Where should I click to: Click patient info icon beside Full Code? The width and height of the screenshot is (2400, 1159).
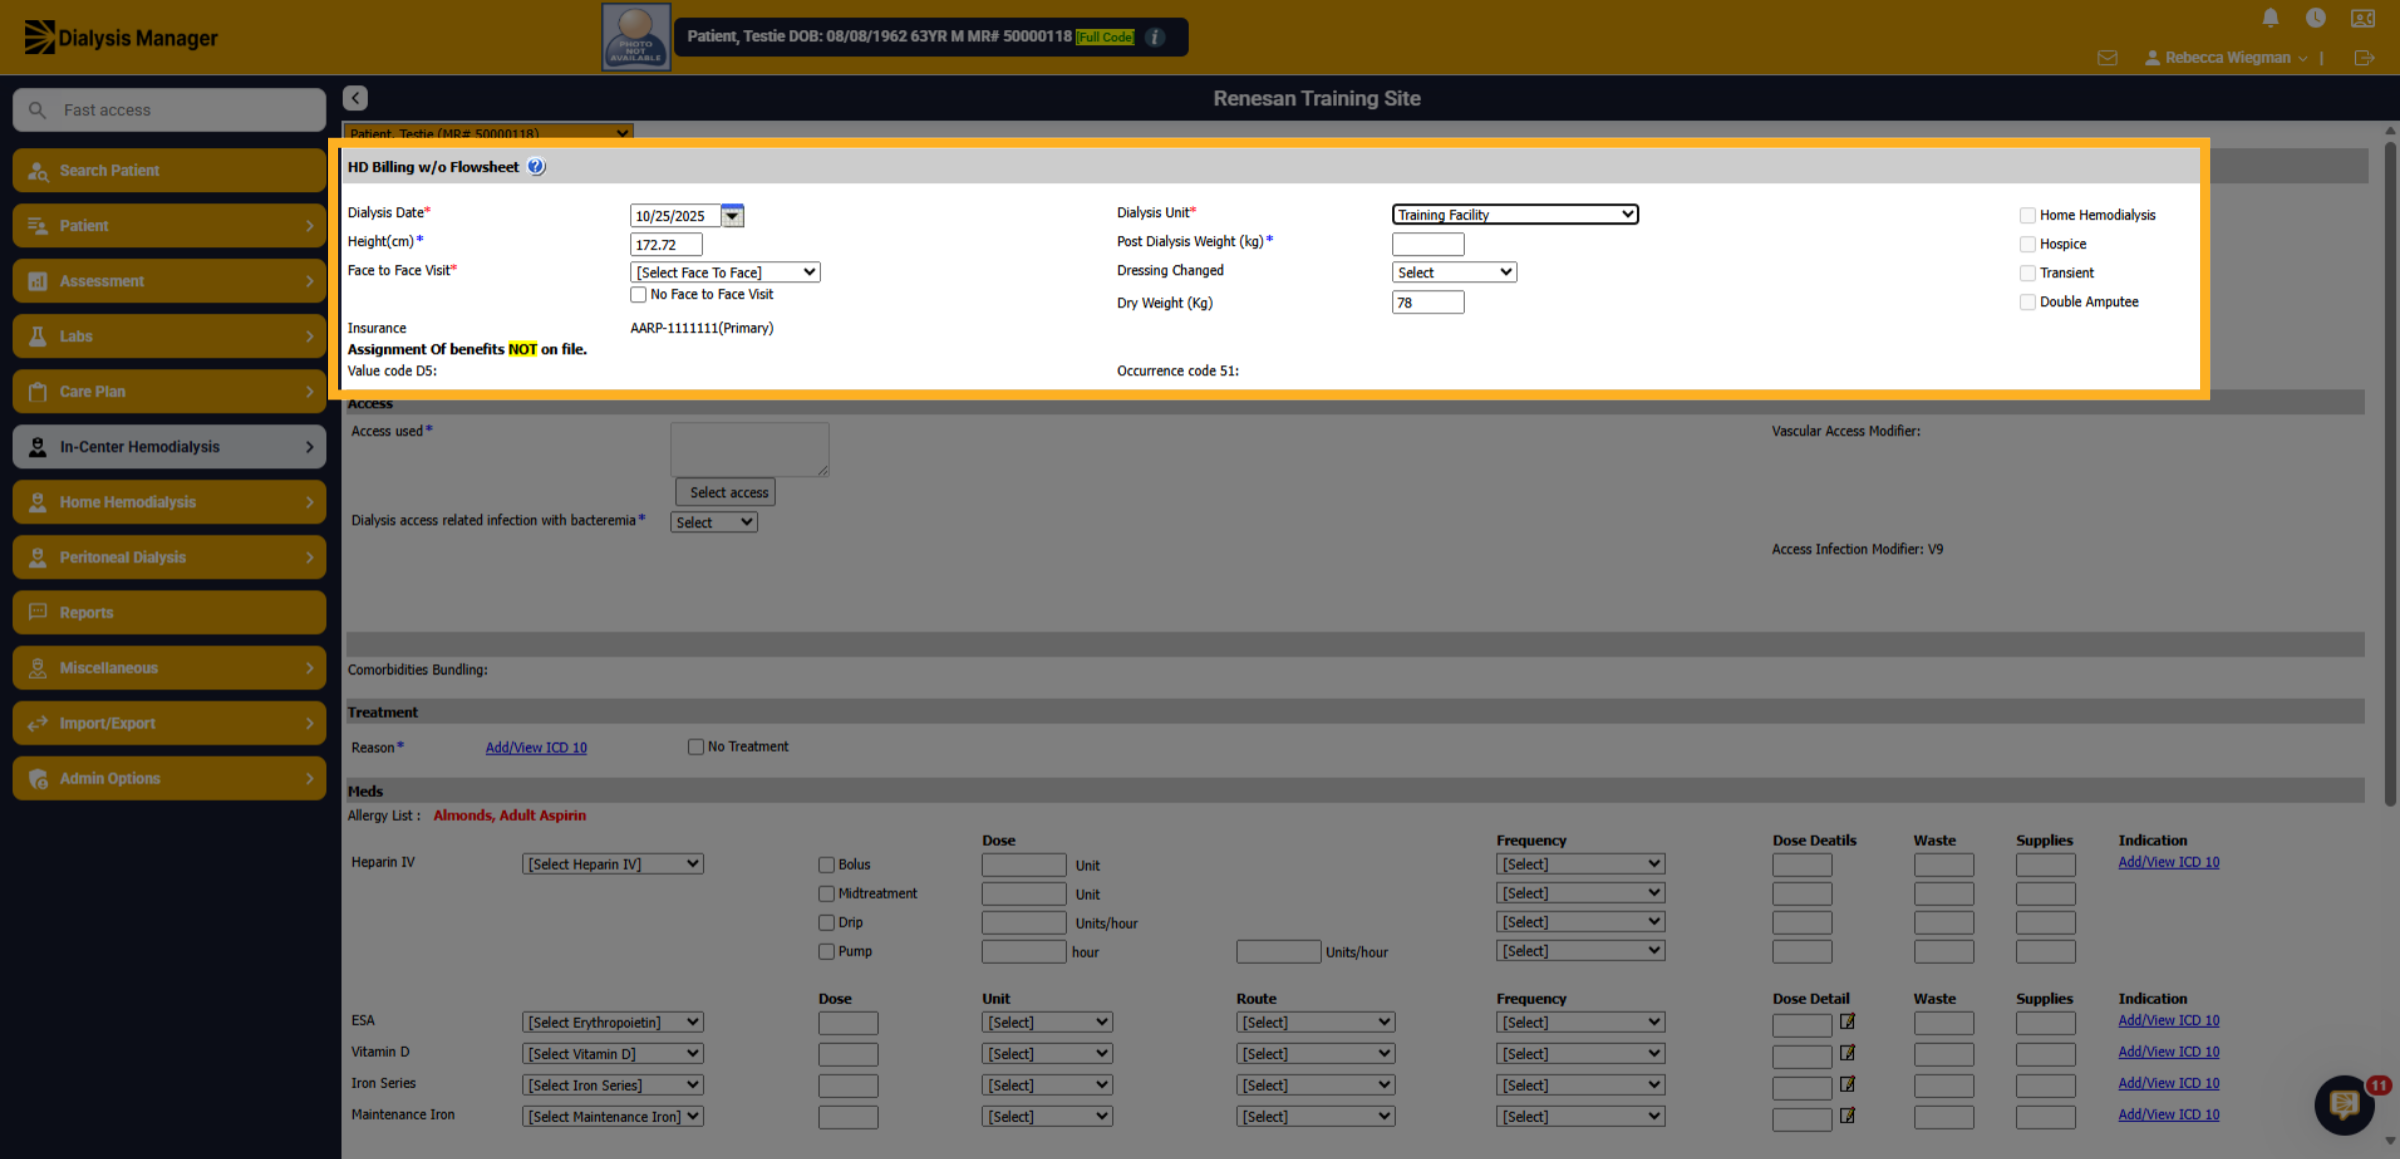click(x=1155, y=37)
